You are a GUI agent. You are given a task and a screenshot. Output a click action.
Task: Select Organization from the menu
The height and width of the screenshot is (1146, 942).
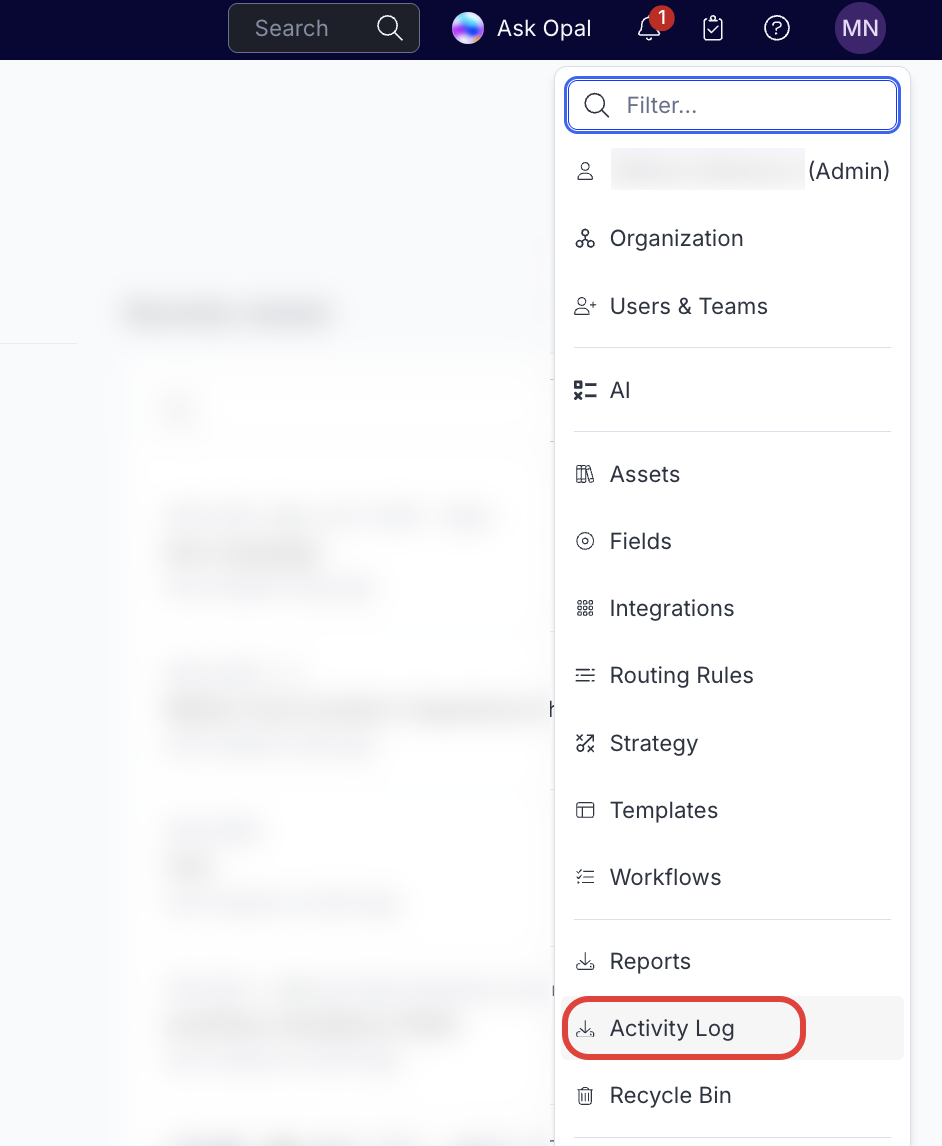pos(676,238)
